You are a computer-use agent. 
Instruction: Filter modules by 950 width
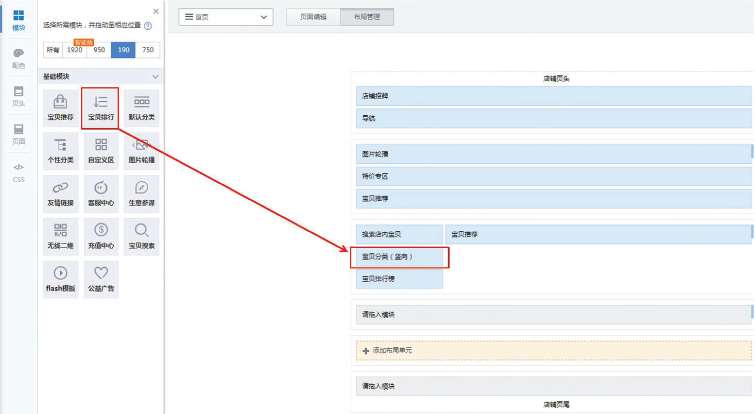(99, 49)
